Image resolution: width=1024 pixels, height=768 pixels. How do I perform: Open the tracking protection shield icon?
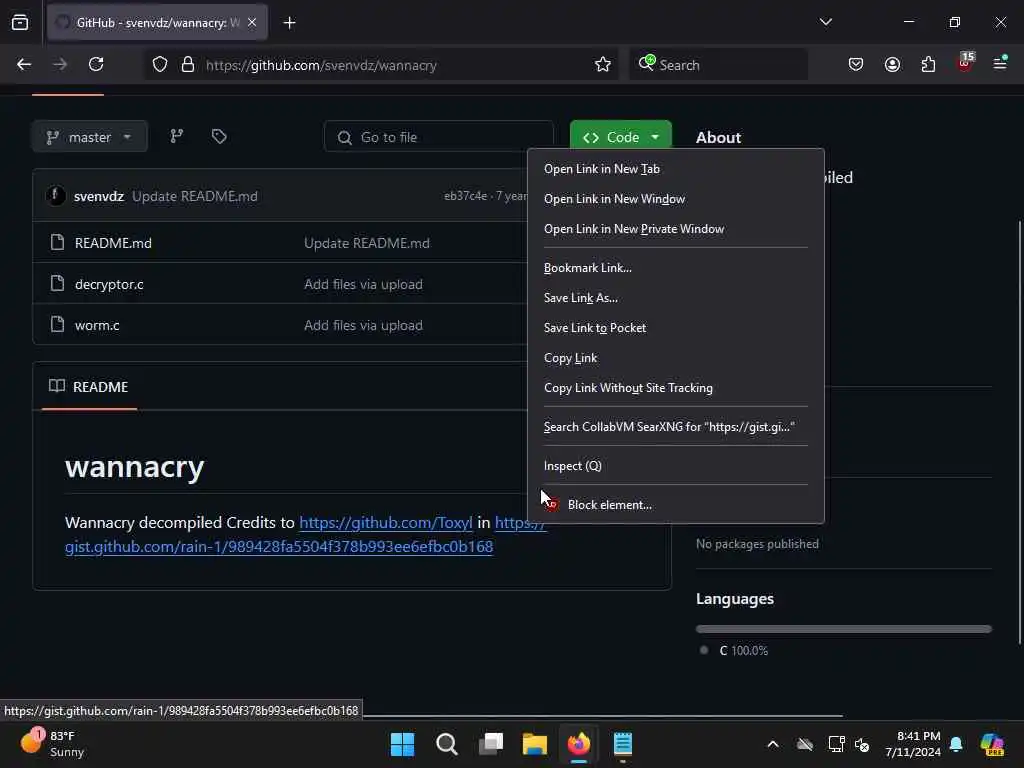click(x=160, y=65)
